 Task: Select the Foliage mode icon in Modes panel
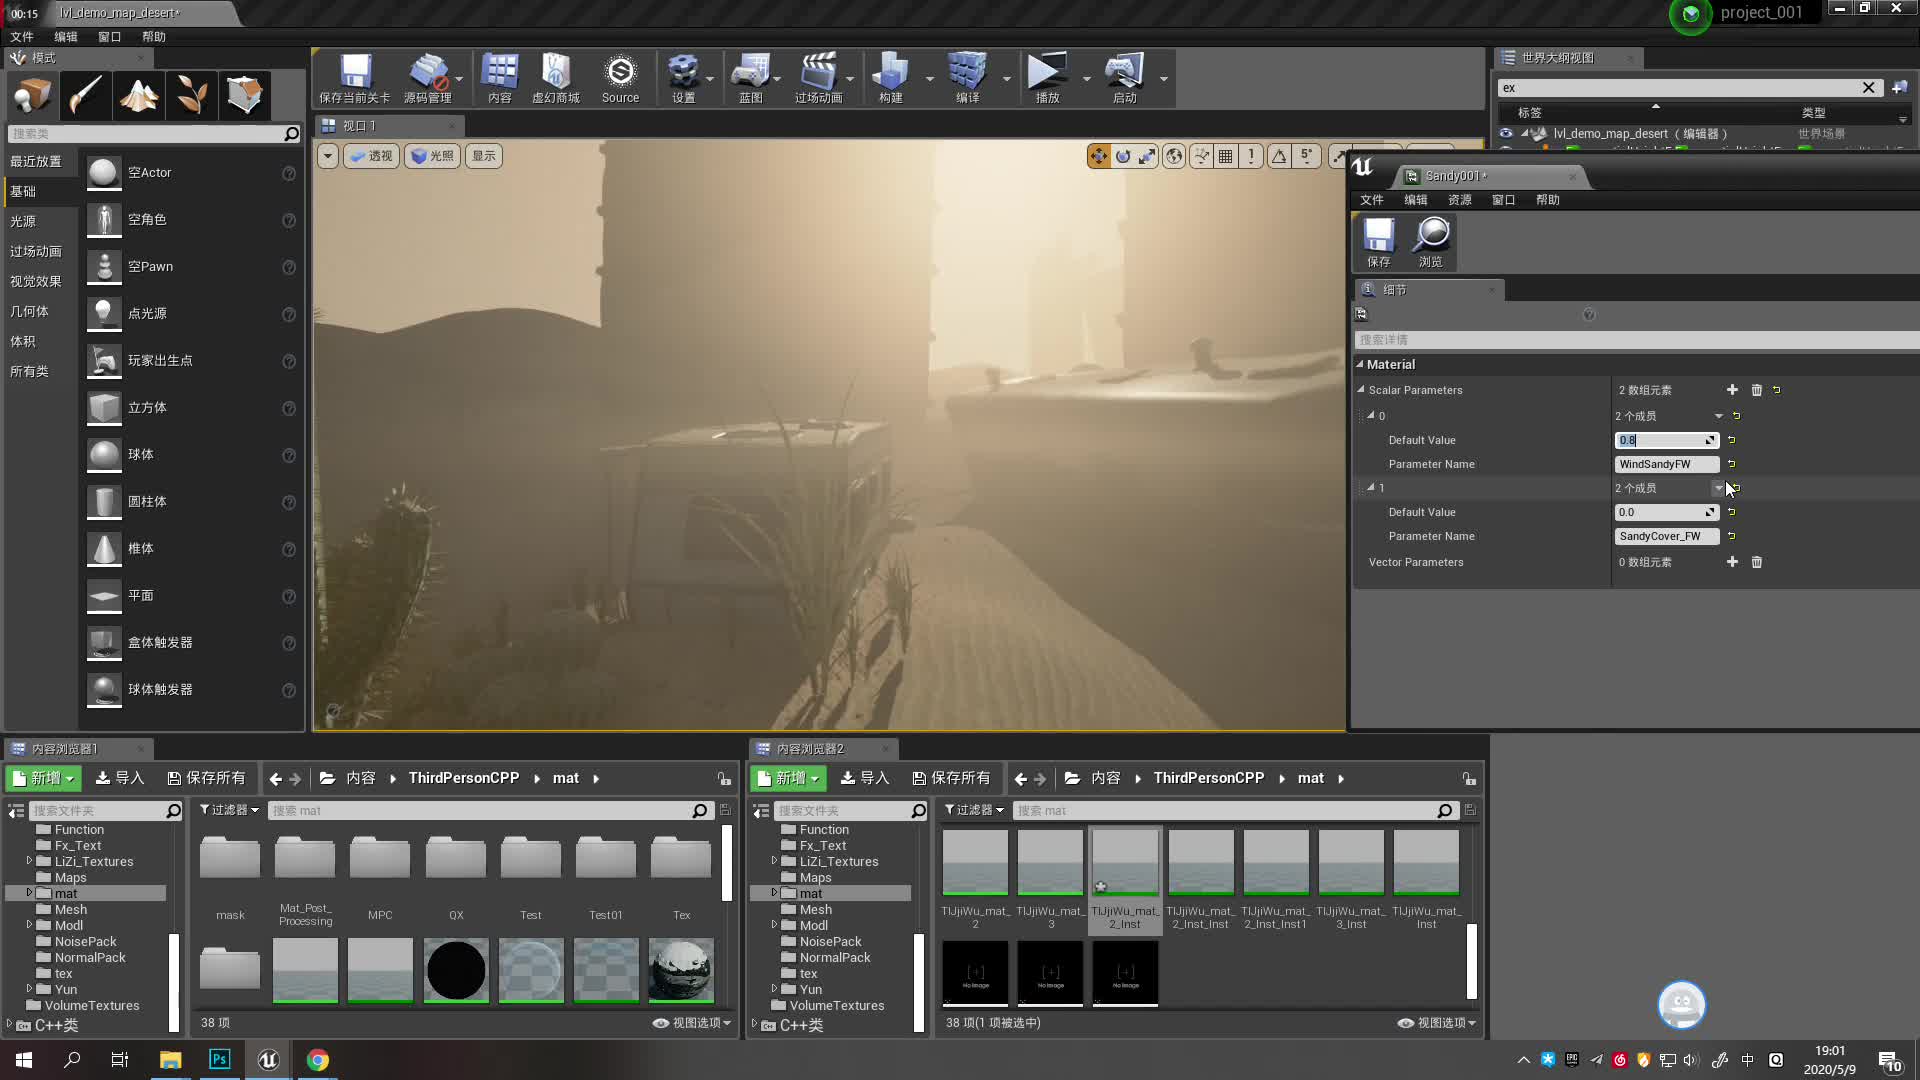tap(191, 95)
